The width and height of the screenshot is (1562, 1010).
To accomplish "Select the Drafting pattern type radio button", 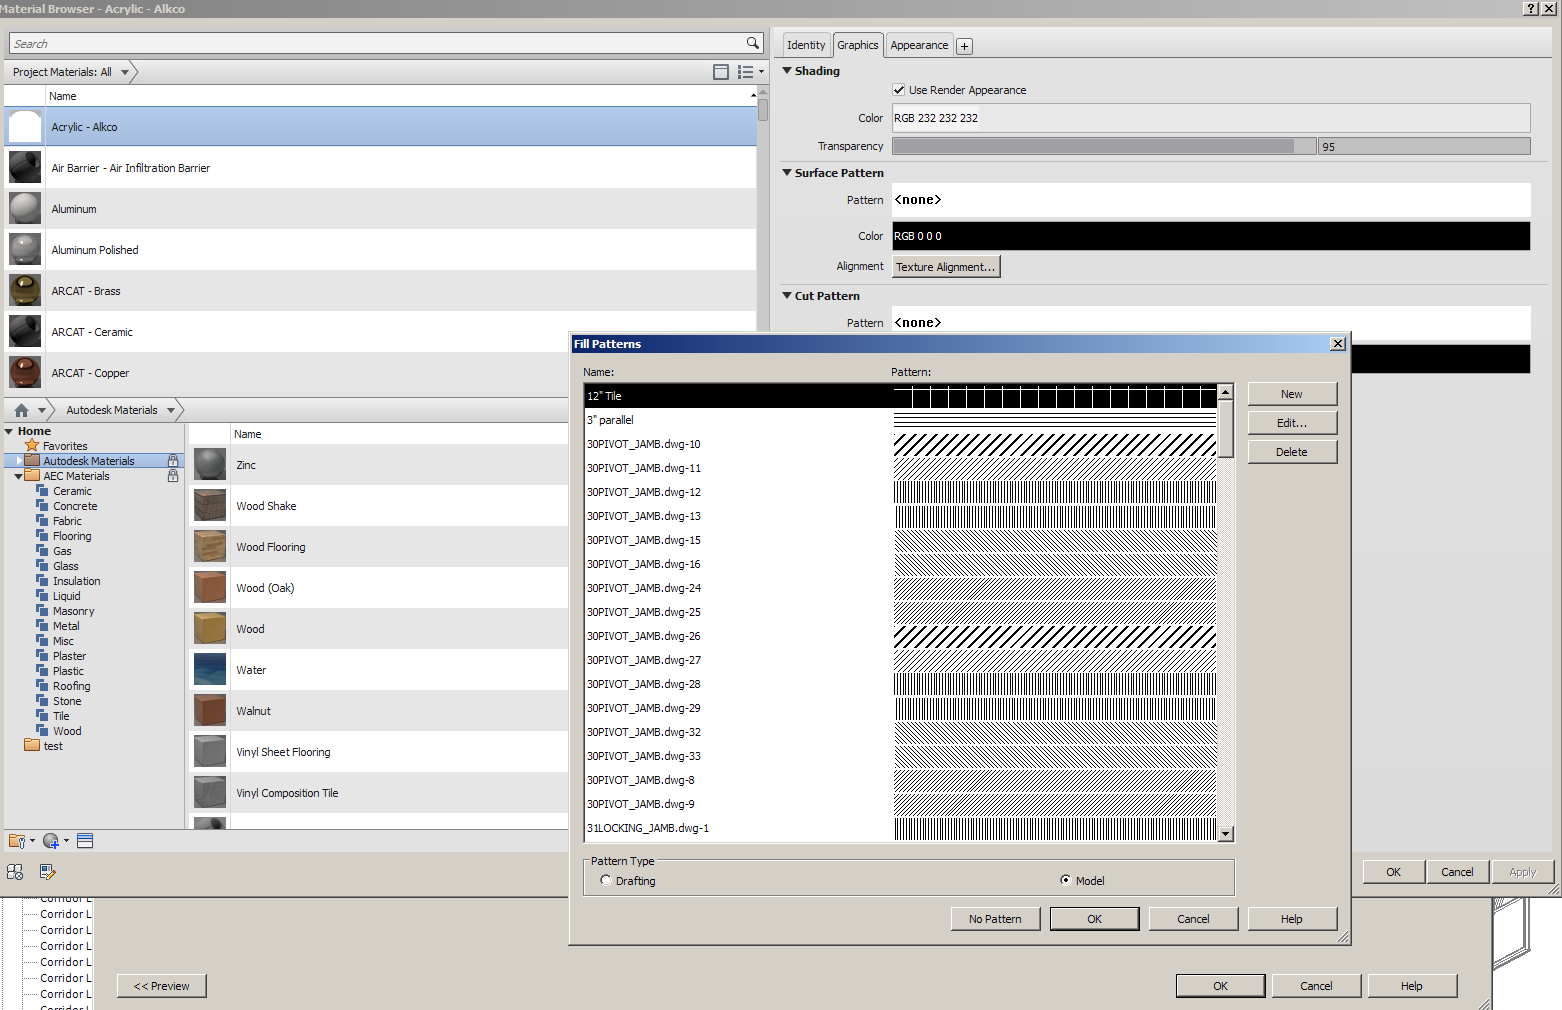I will (x=606, y=880).
